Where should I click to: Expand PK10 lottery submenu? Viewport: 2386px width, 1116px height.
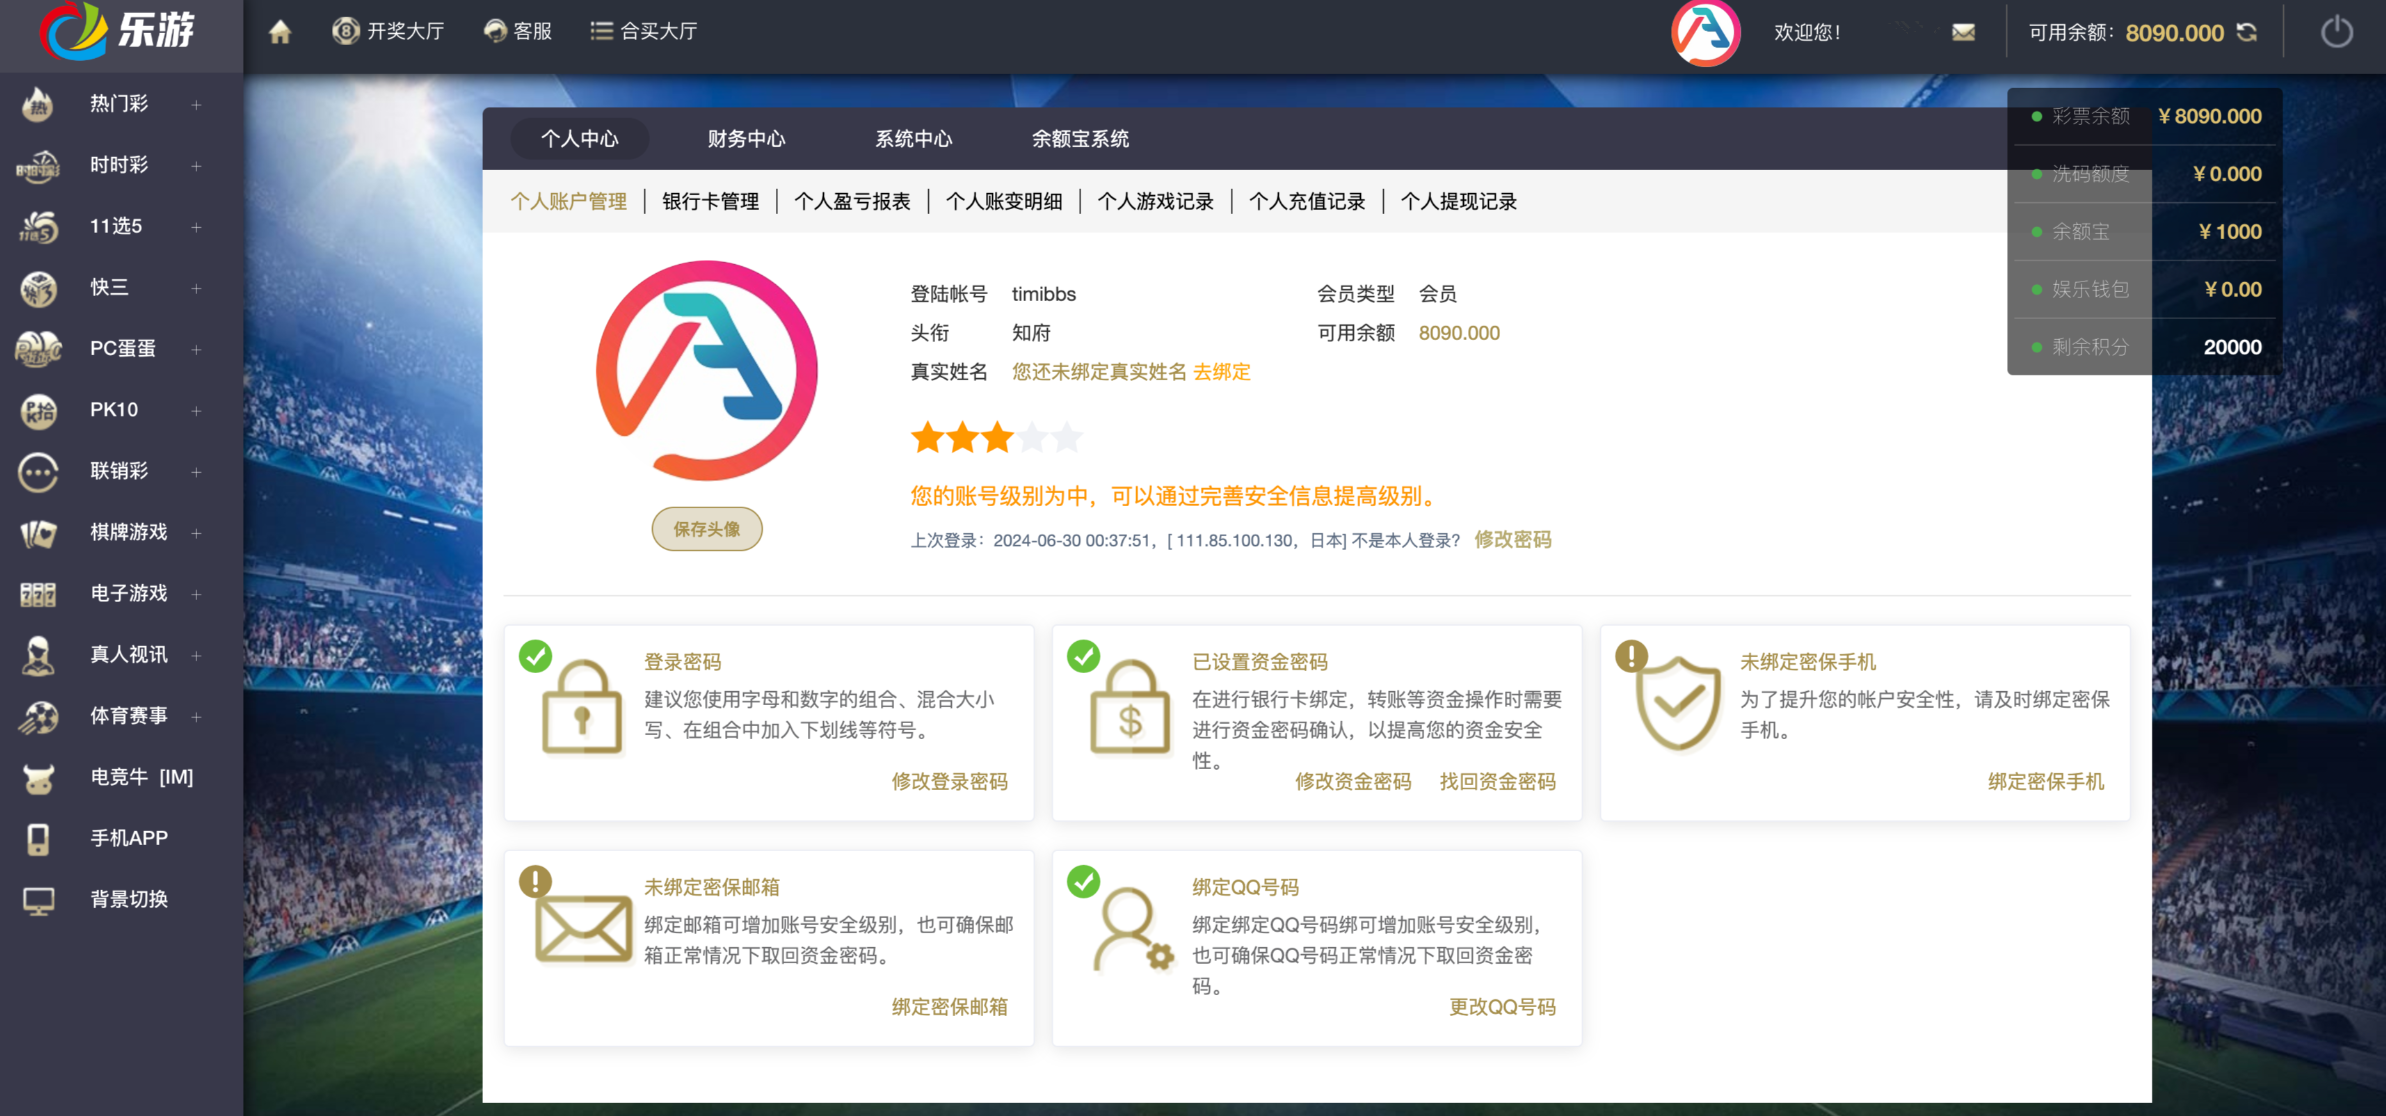click(196, 411)
